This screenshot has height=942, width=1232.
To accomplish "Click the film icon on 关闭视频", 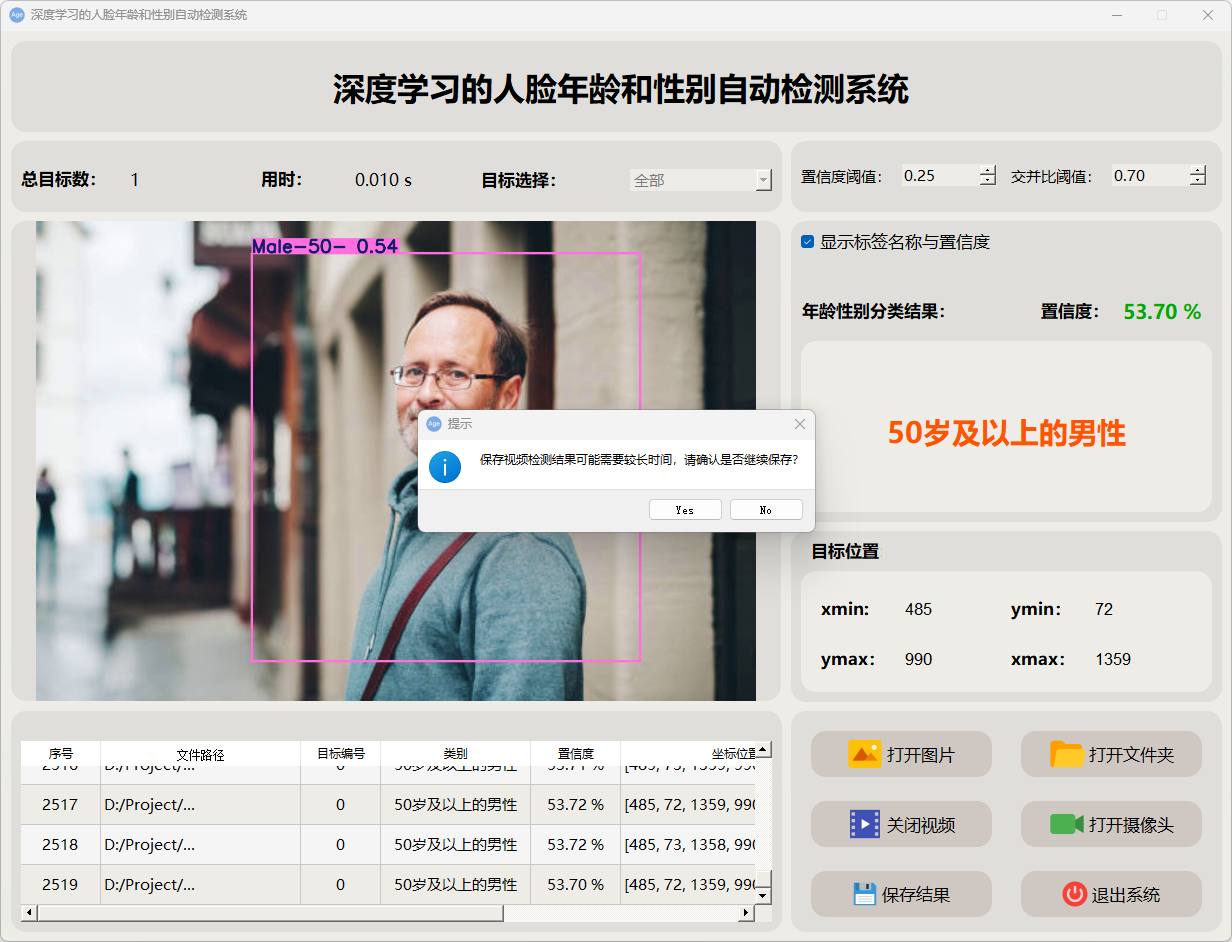I will (x=864, y=824).
